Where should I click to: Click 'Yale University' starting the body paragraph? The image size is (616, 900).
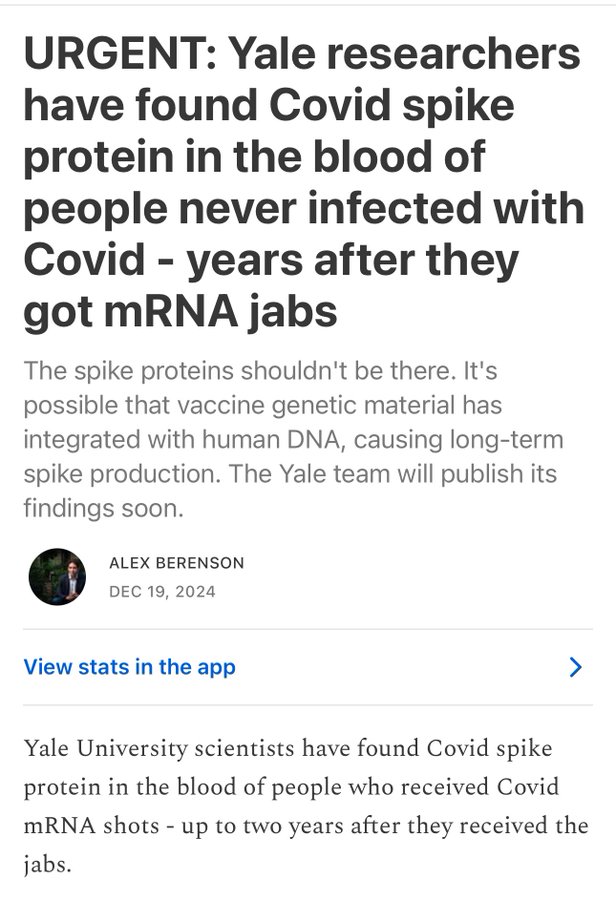[106, 748]
